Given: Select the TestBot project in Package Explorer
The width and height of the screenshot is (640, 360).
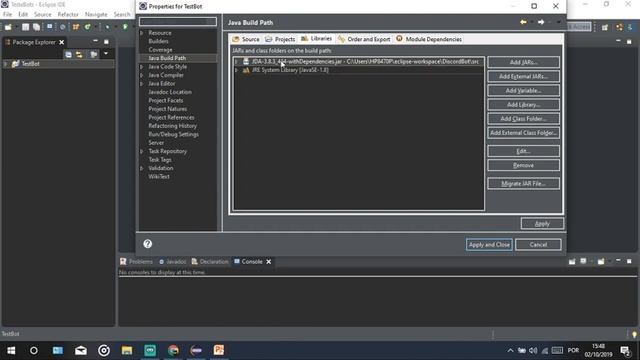Looking at the screenshot, I should click(30, 64).
